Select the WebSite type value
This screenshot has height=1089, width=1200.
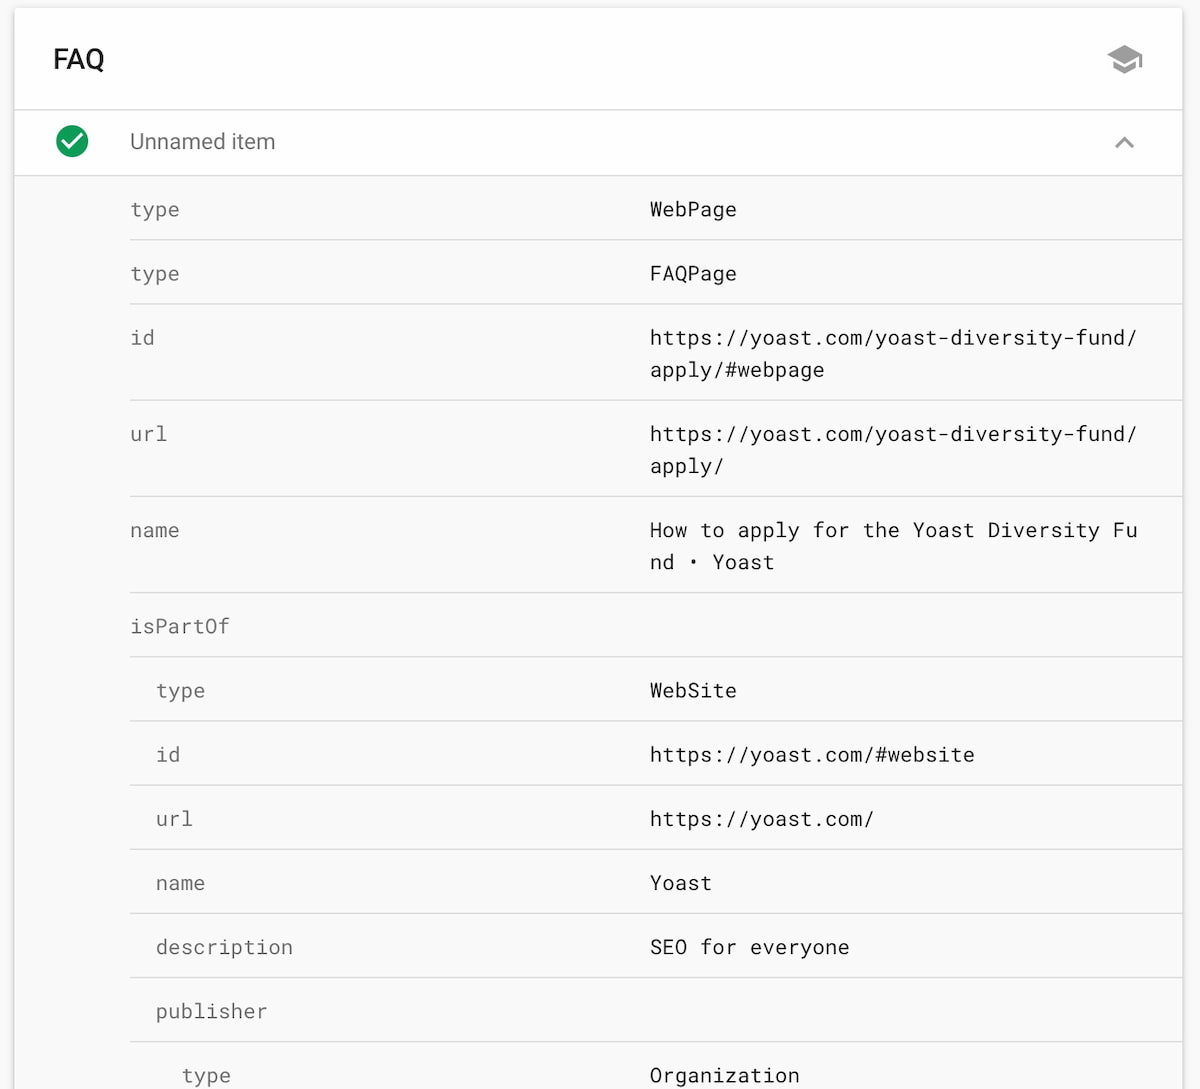point(693,691)
